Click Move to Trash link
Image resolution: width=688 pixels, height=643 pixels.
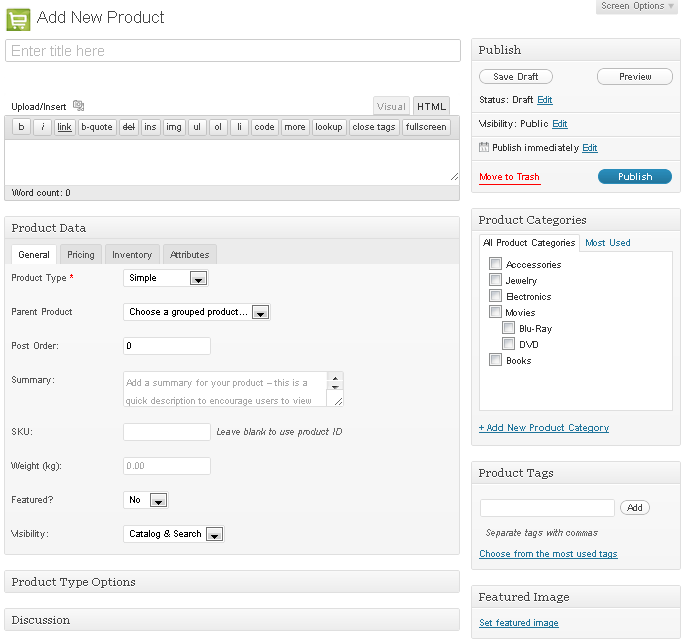[x=509, y=177]
